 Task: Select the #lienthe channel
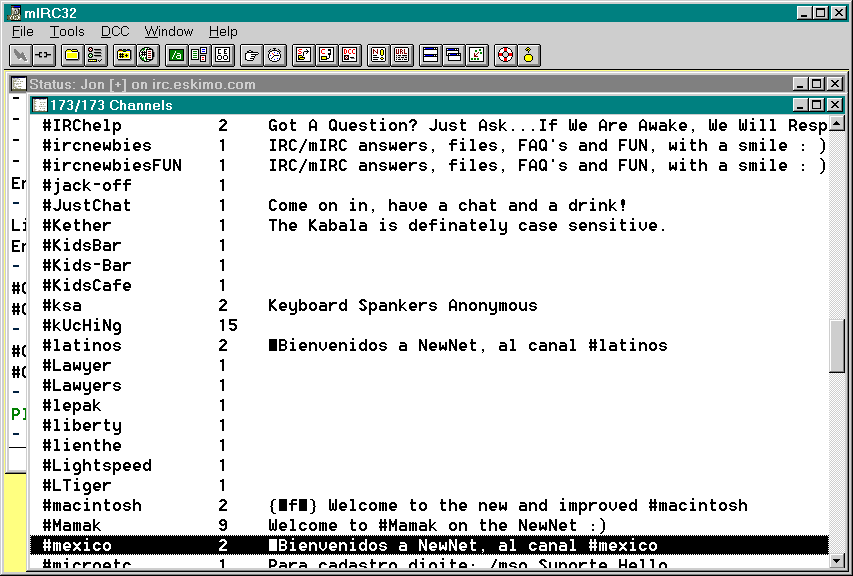pyautogui.click(x=429, y=445)
